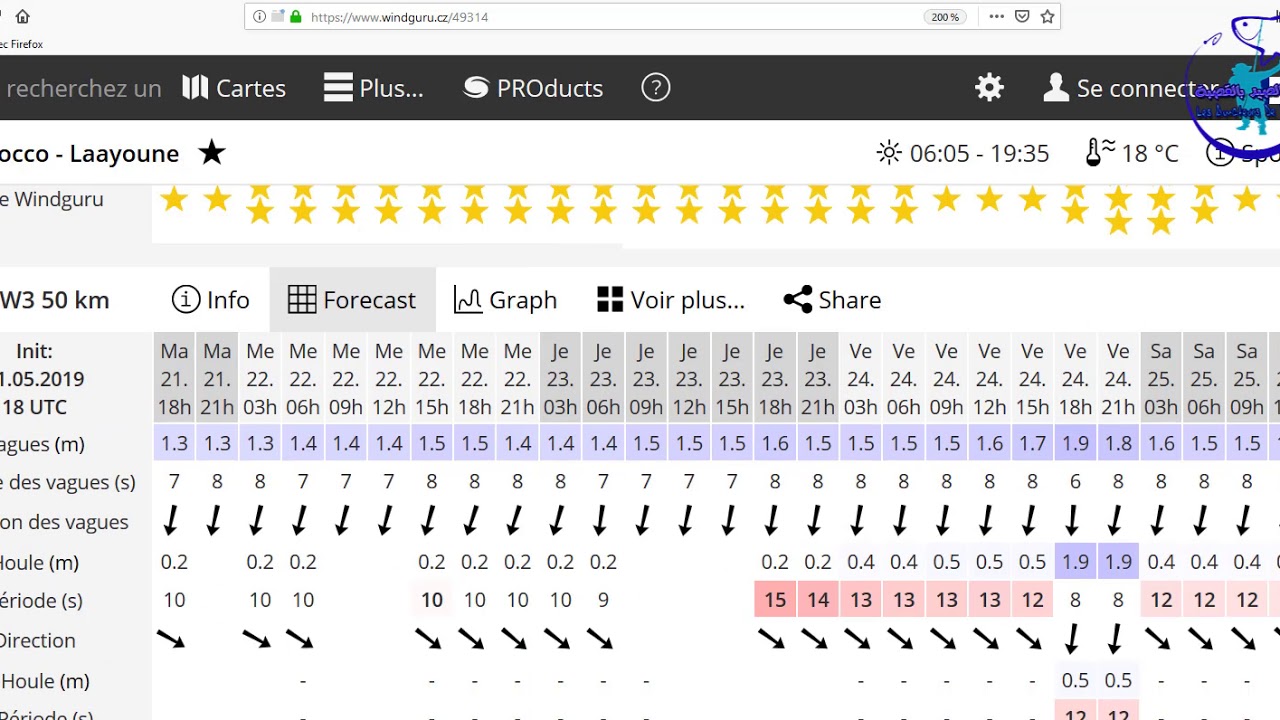This screenshot has height=720, width=1280.
Task: Click the Windguru rating star under Ma 21. 18h
Action: coord(174,200)
